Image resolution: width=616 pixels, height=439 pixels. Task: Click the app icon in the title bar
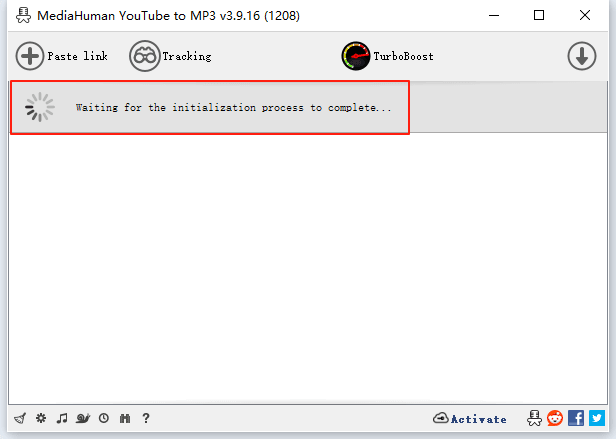18,15
